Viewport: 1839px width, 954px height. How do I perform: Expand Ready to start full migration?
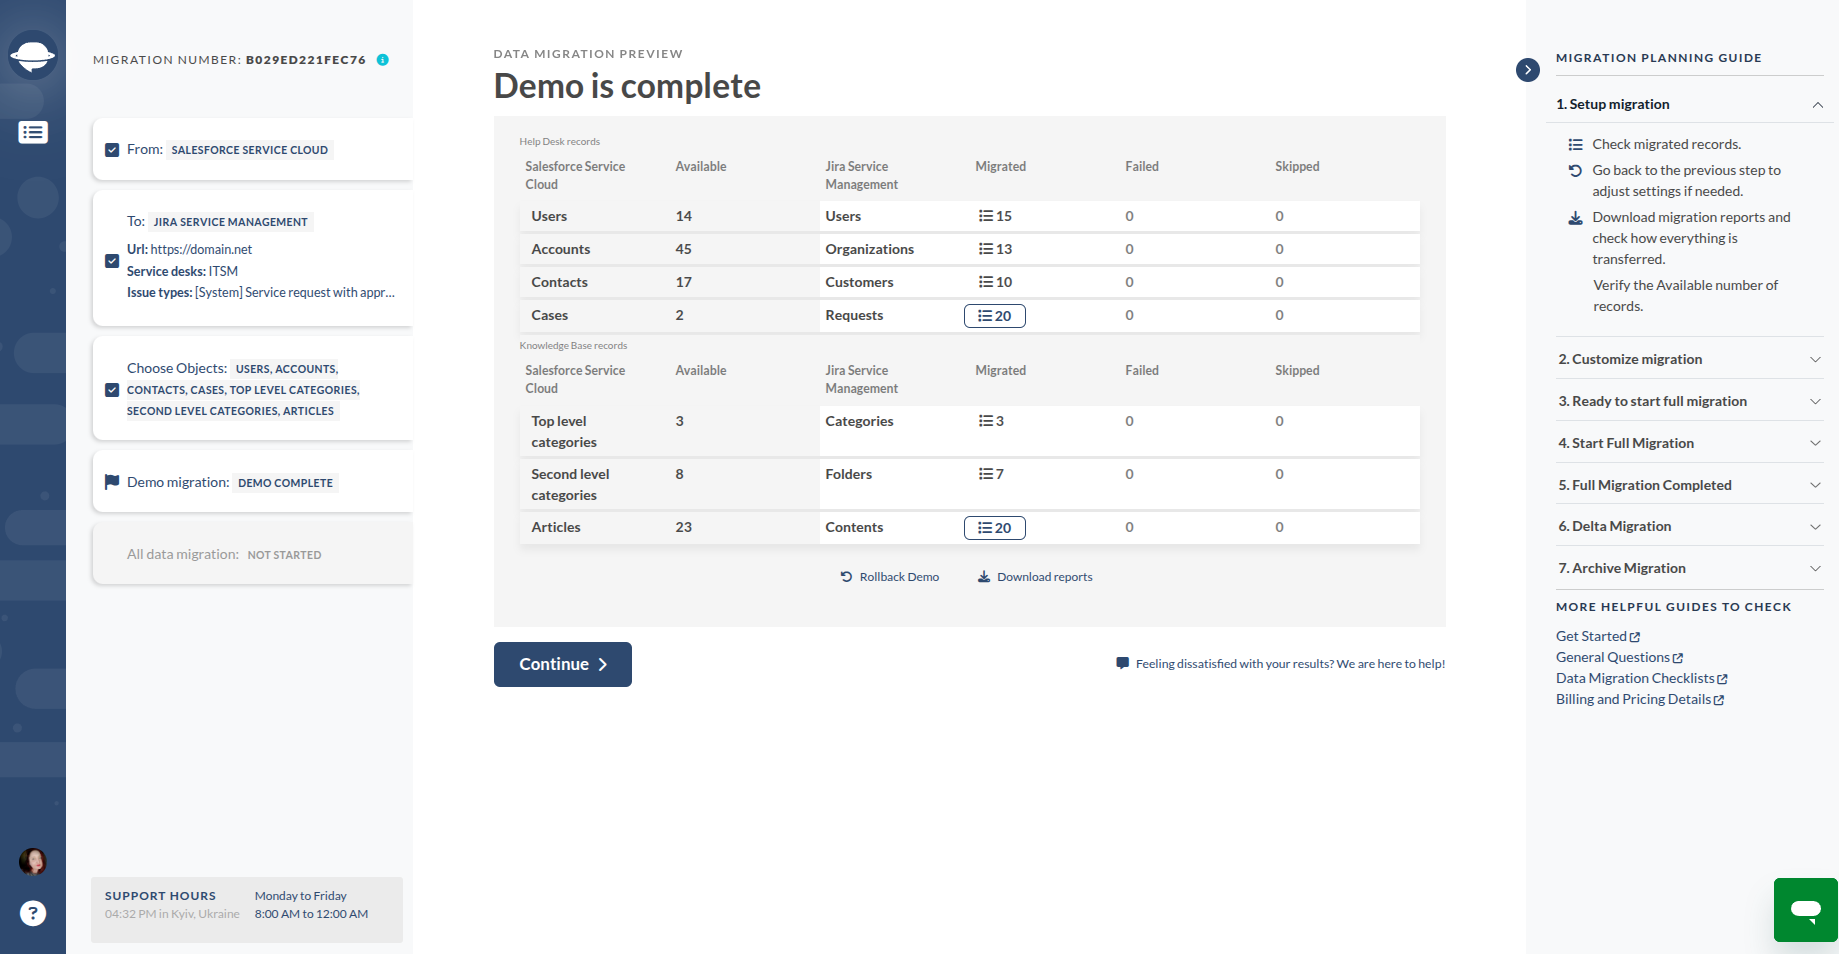pyautogui.click(x=1690, y=401)
